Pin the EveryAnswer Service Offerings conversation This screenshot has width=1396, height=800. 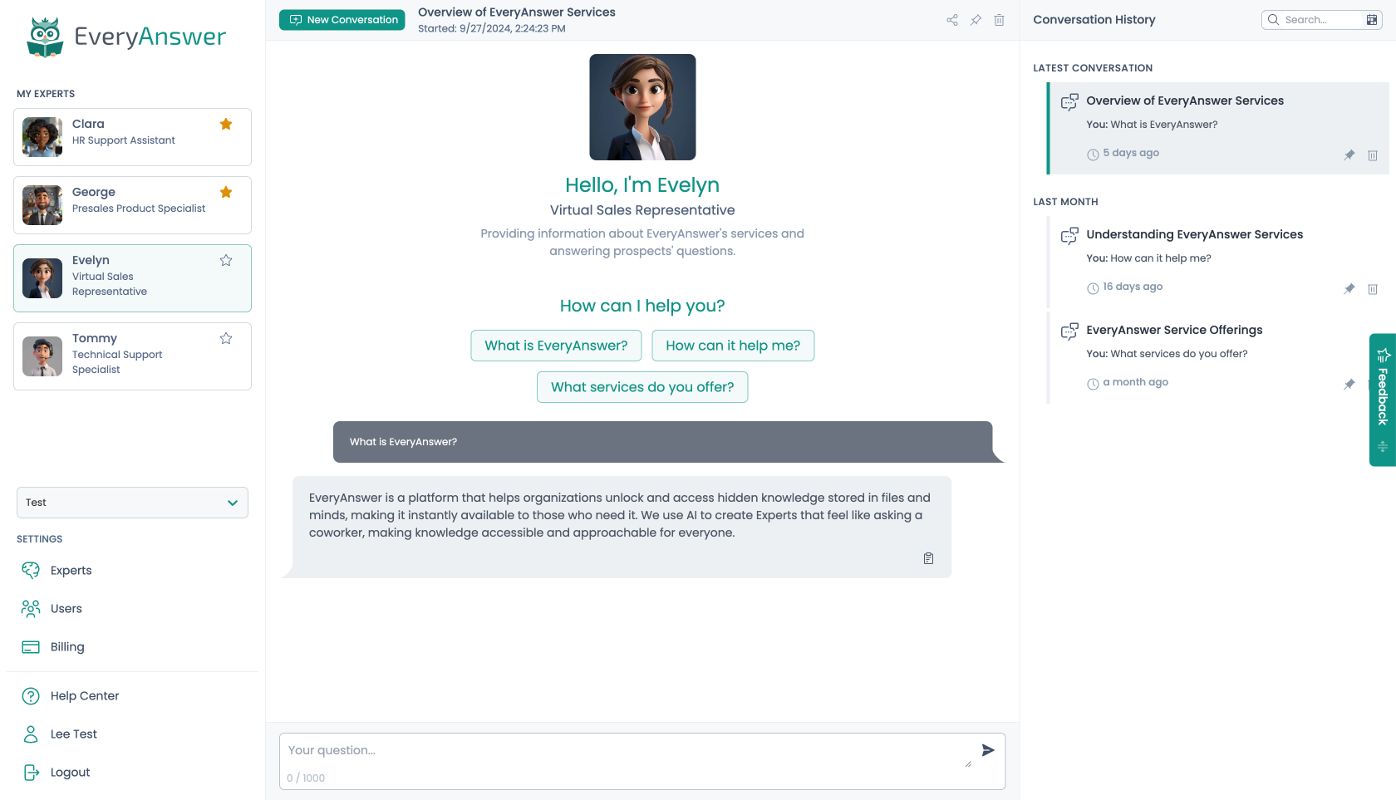(1349, 384)
